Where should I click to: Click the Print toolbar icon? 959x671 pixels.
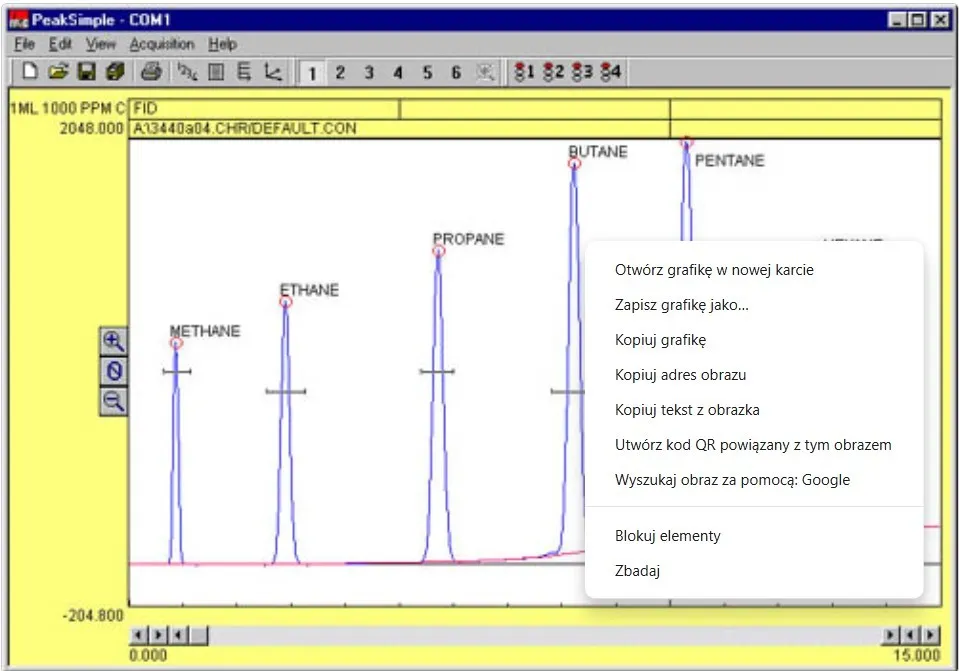tap(150, 72)
